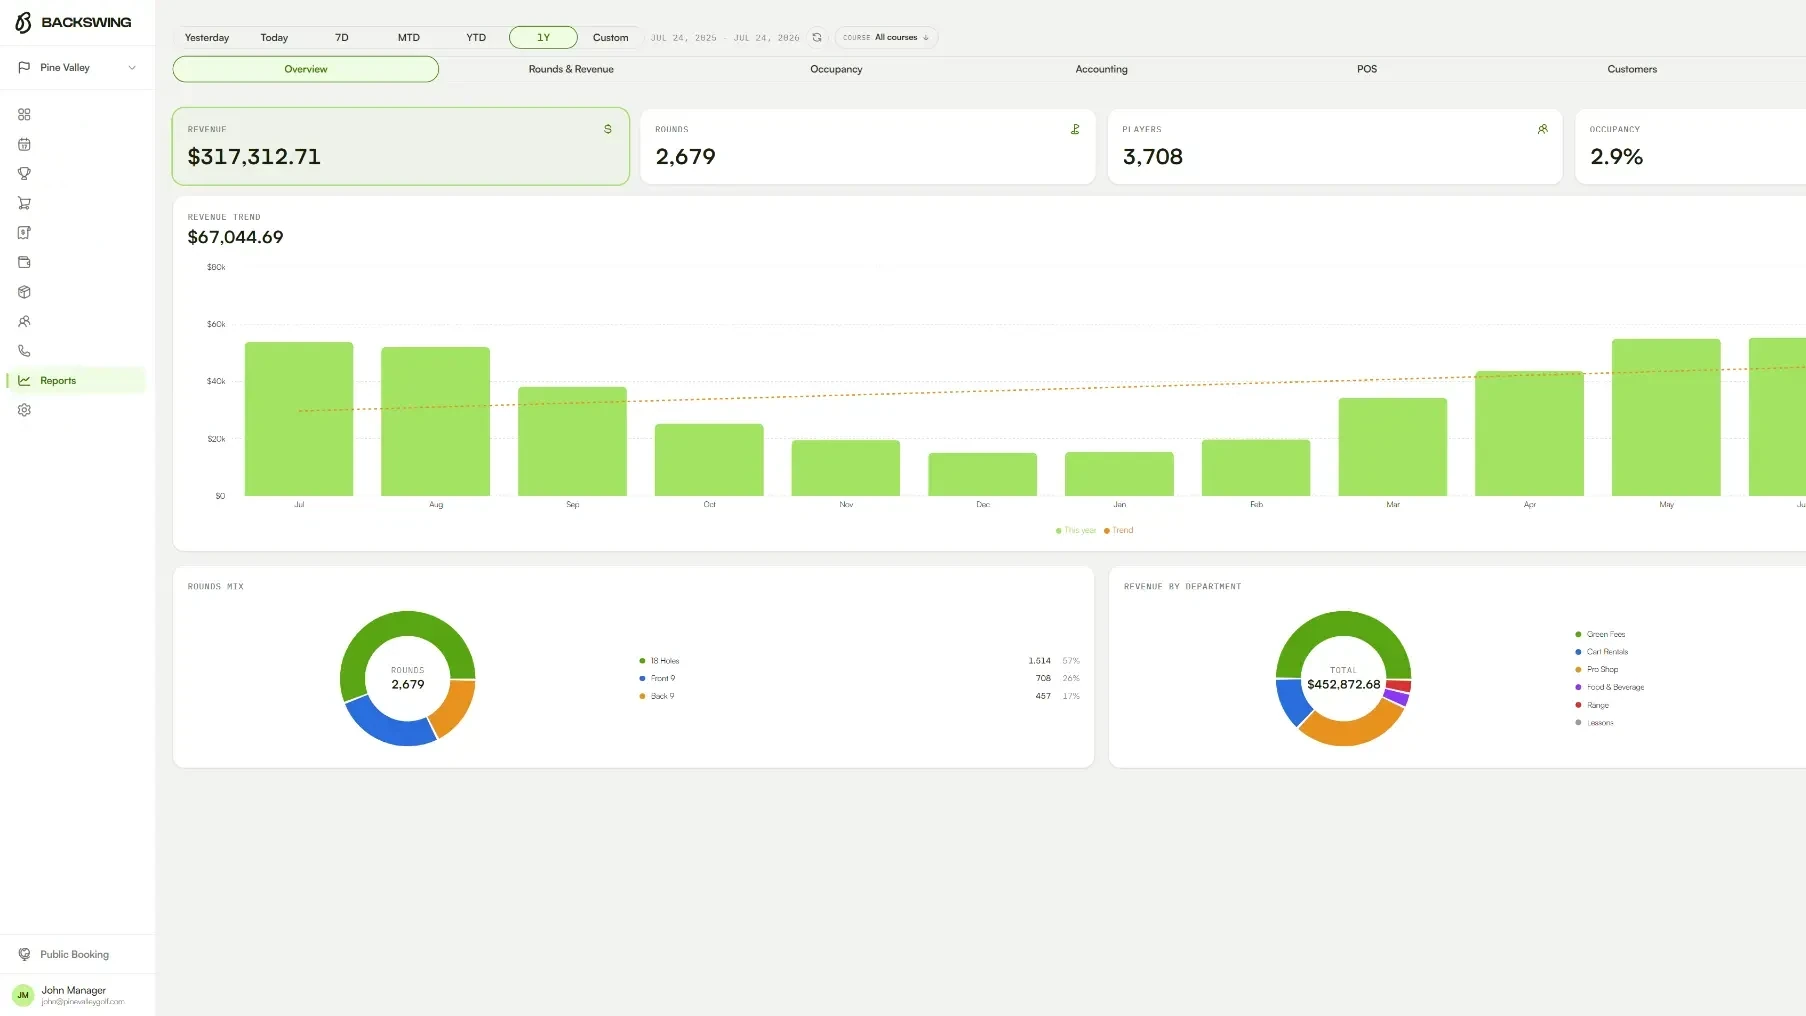This screenshot has height=1016, width=1806.
Task: Click the refresh date range icon
Action: [817, 37]
